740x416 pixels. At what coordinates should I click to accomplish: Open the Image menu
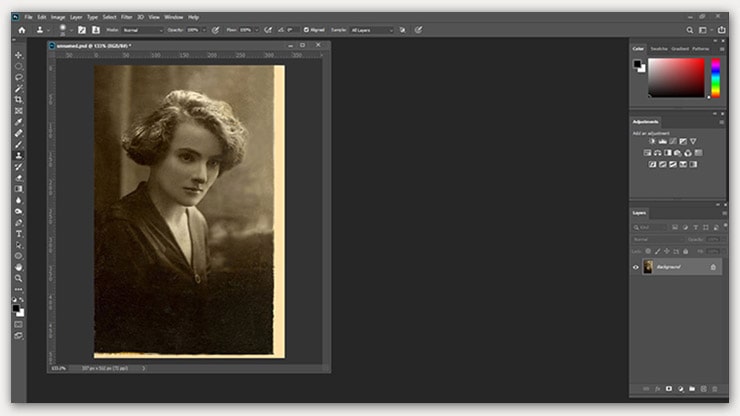pos(59,17)
